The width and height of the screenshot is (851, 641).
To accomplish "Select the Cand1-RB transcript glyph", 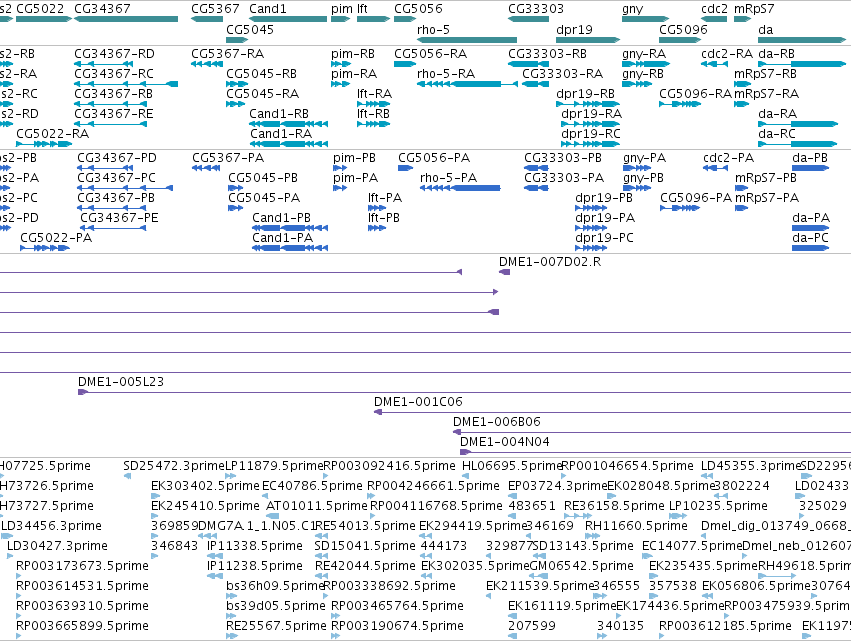I will [289, 124].
